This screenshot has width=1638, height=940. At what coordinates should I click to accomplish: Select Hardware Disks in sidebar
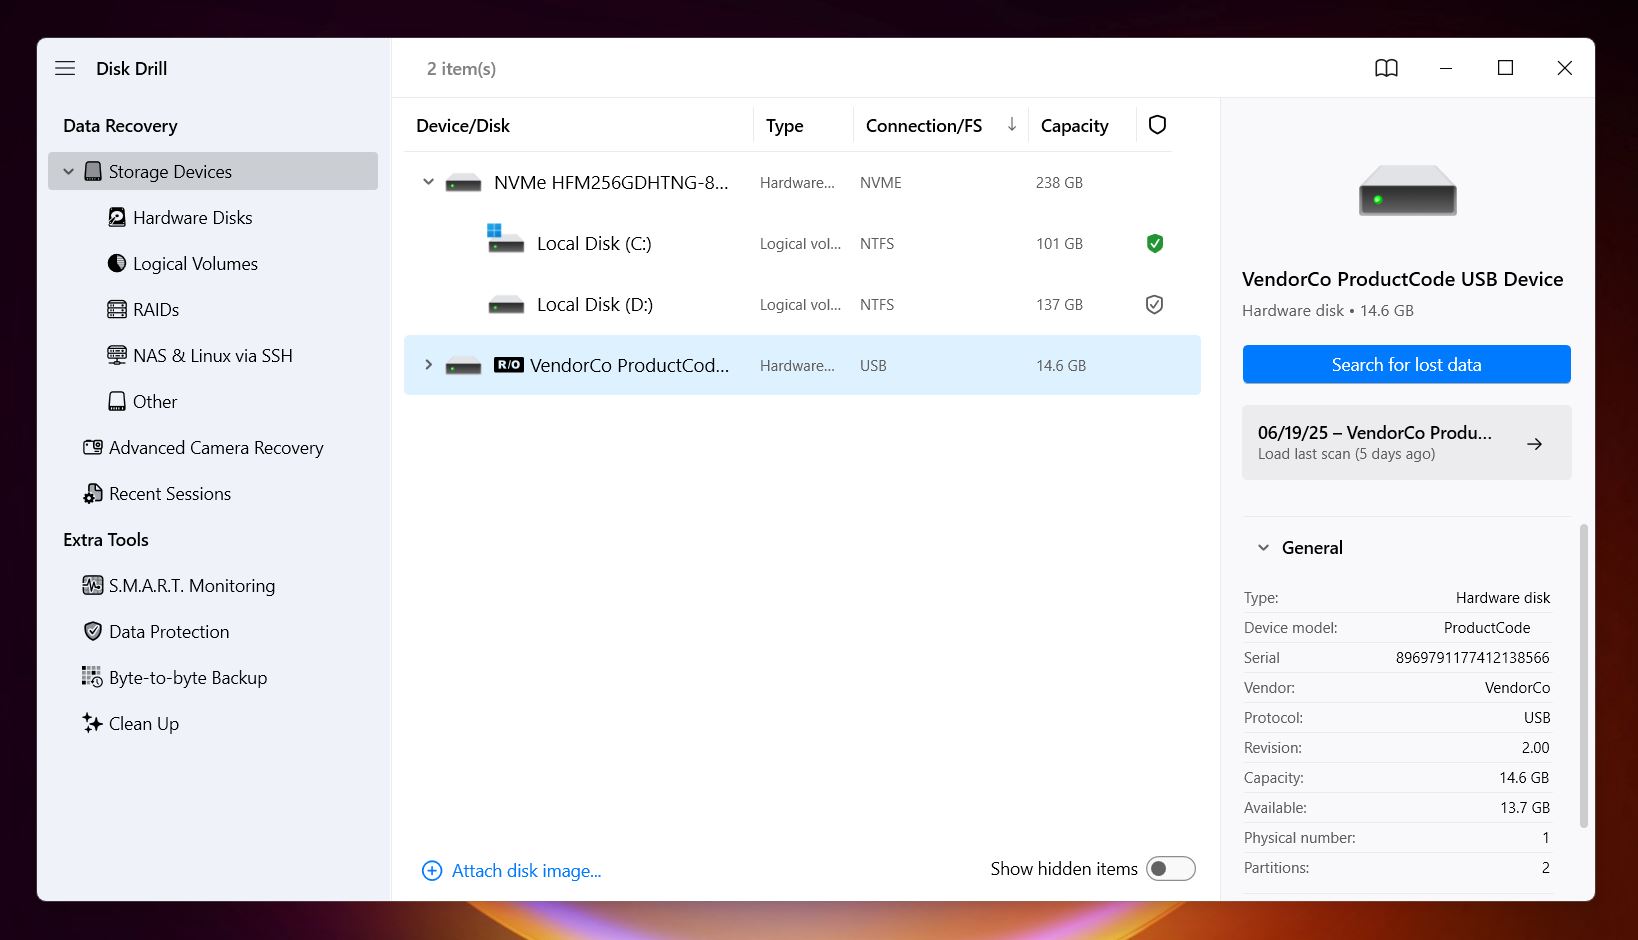(192, 217)
